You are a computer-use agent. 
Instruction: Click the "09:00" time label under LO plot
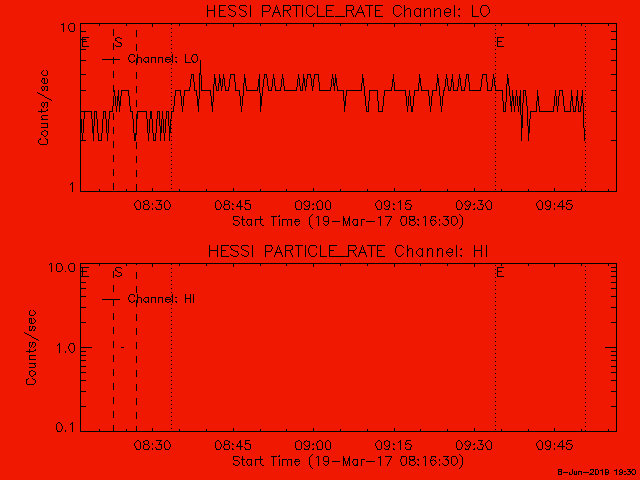pyautogui.click(x=313, y=205)
